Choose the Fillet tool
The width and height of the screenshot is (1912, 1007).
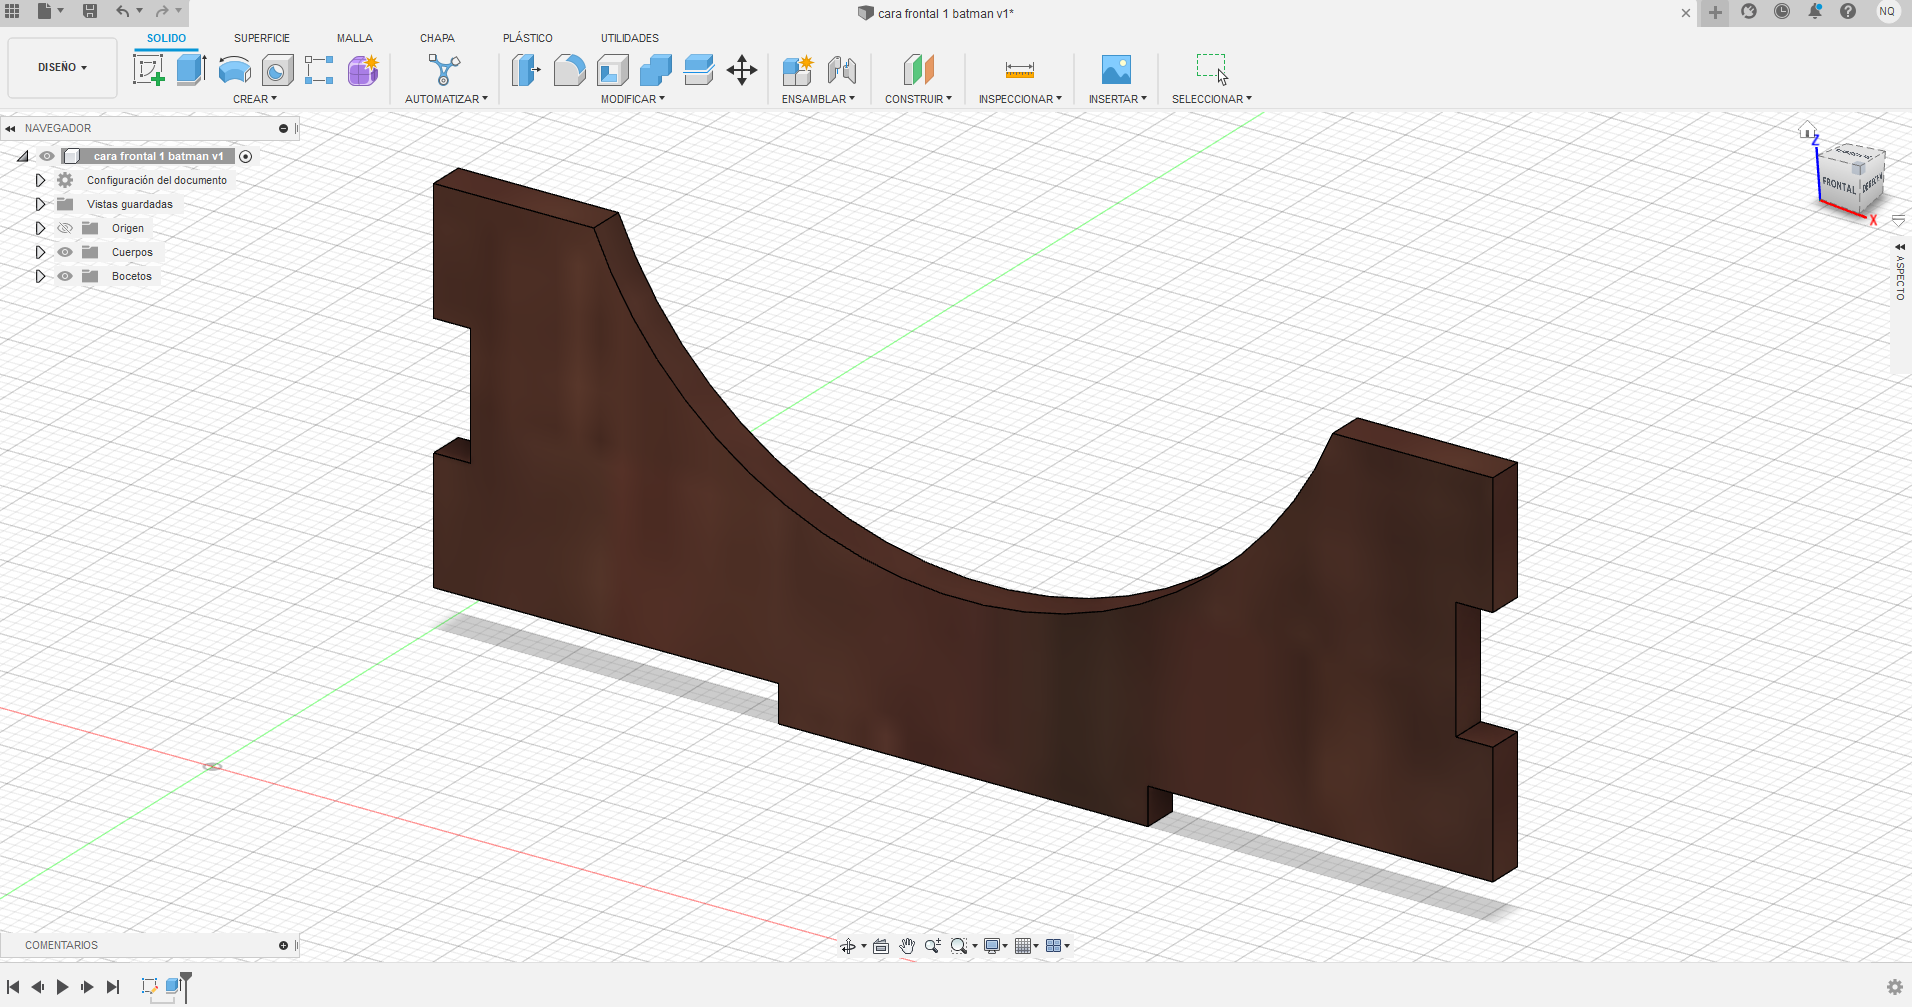pos(569,70)
